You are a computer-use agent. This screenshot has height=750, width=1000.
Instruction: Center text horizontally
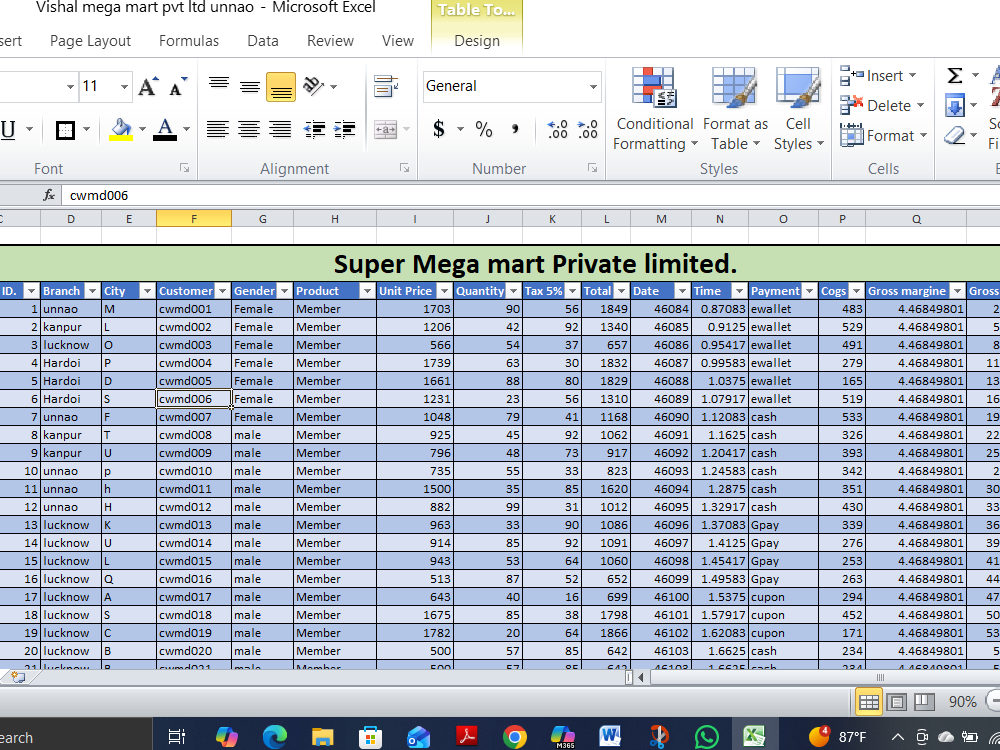click(249, 129)
